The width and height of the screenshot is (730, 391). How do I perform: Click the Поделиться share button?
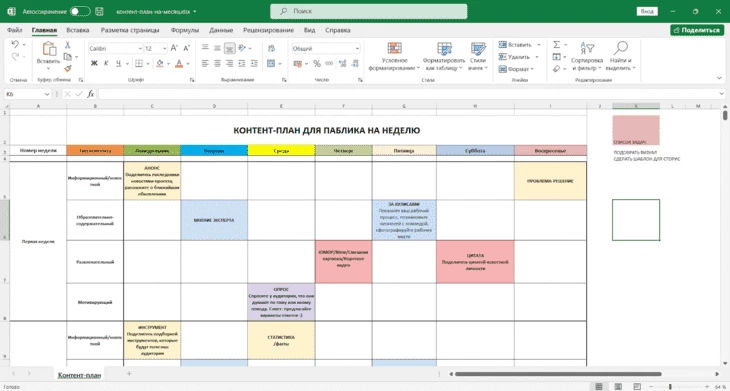point(697,30)
